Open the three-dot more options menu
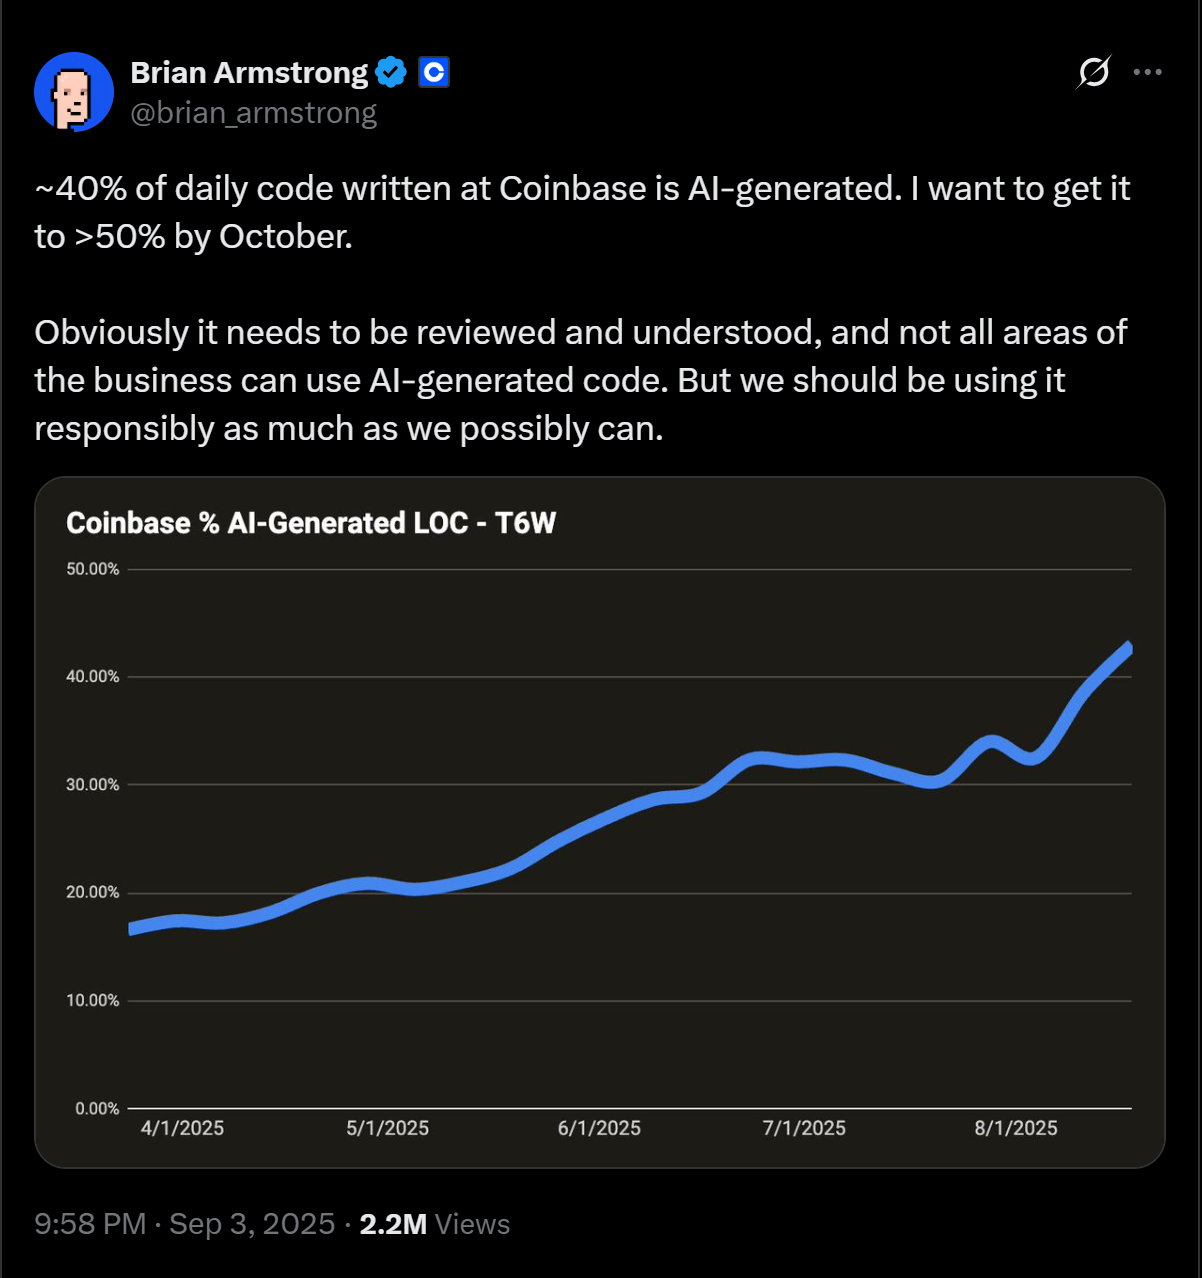The image size is (1202, 1278). click(x=1147, y=73)
